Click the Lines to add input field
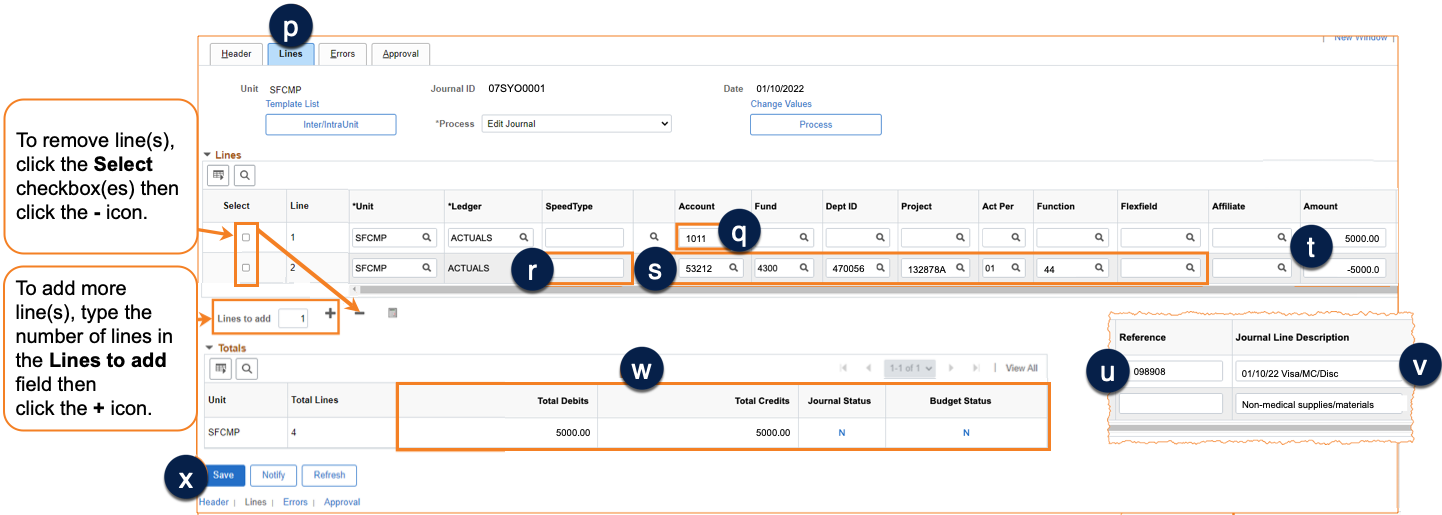 293,318
